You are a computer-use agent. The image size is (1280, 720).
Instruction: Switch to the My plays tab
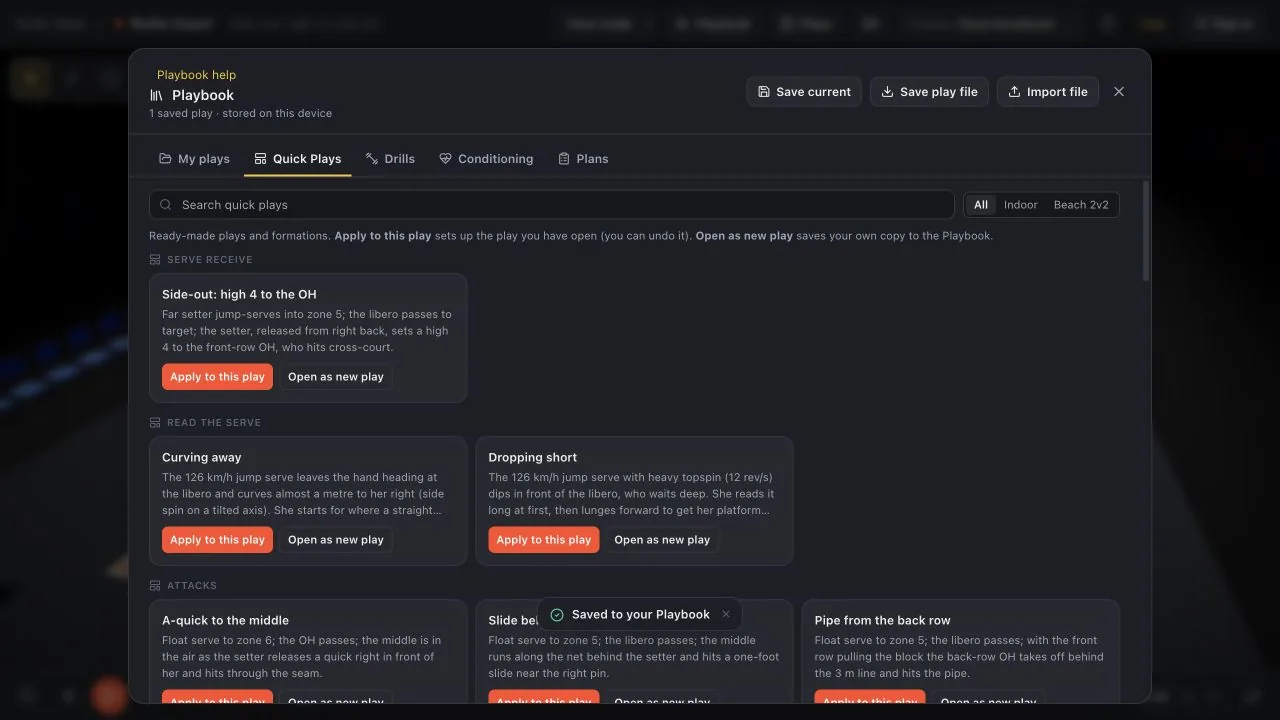[194, 159]
